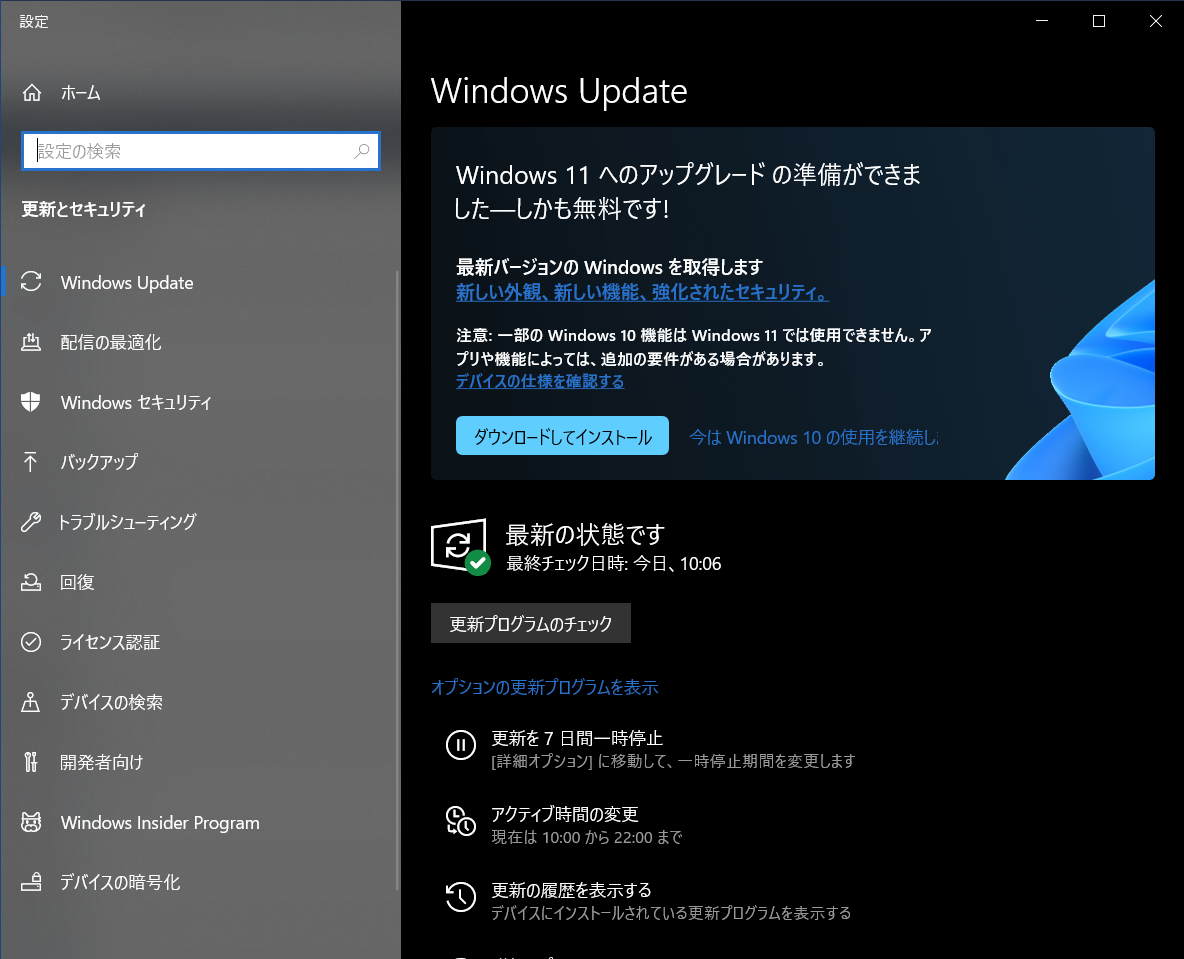
Task: Maximize the 設定 window
Action: pos(1099,21)
